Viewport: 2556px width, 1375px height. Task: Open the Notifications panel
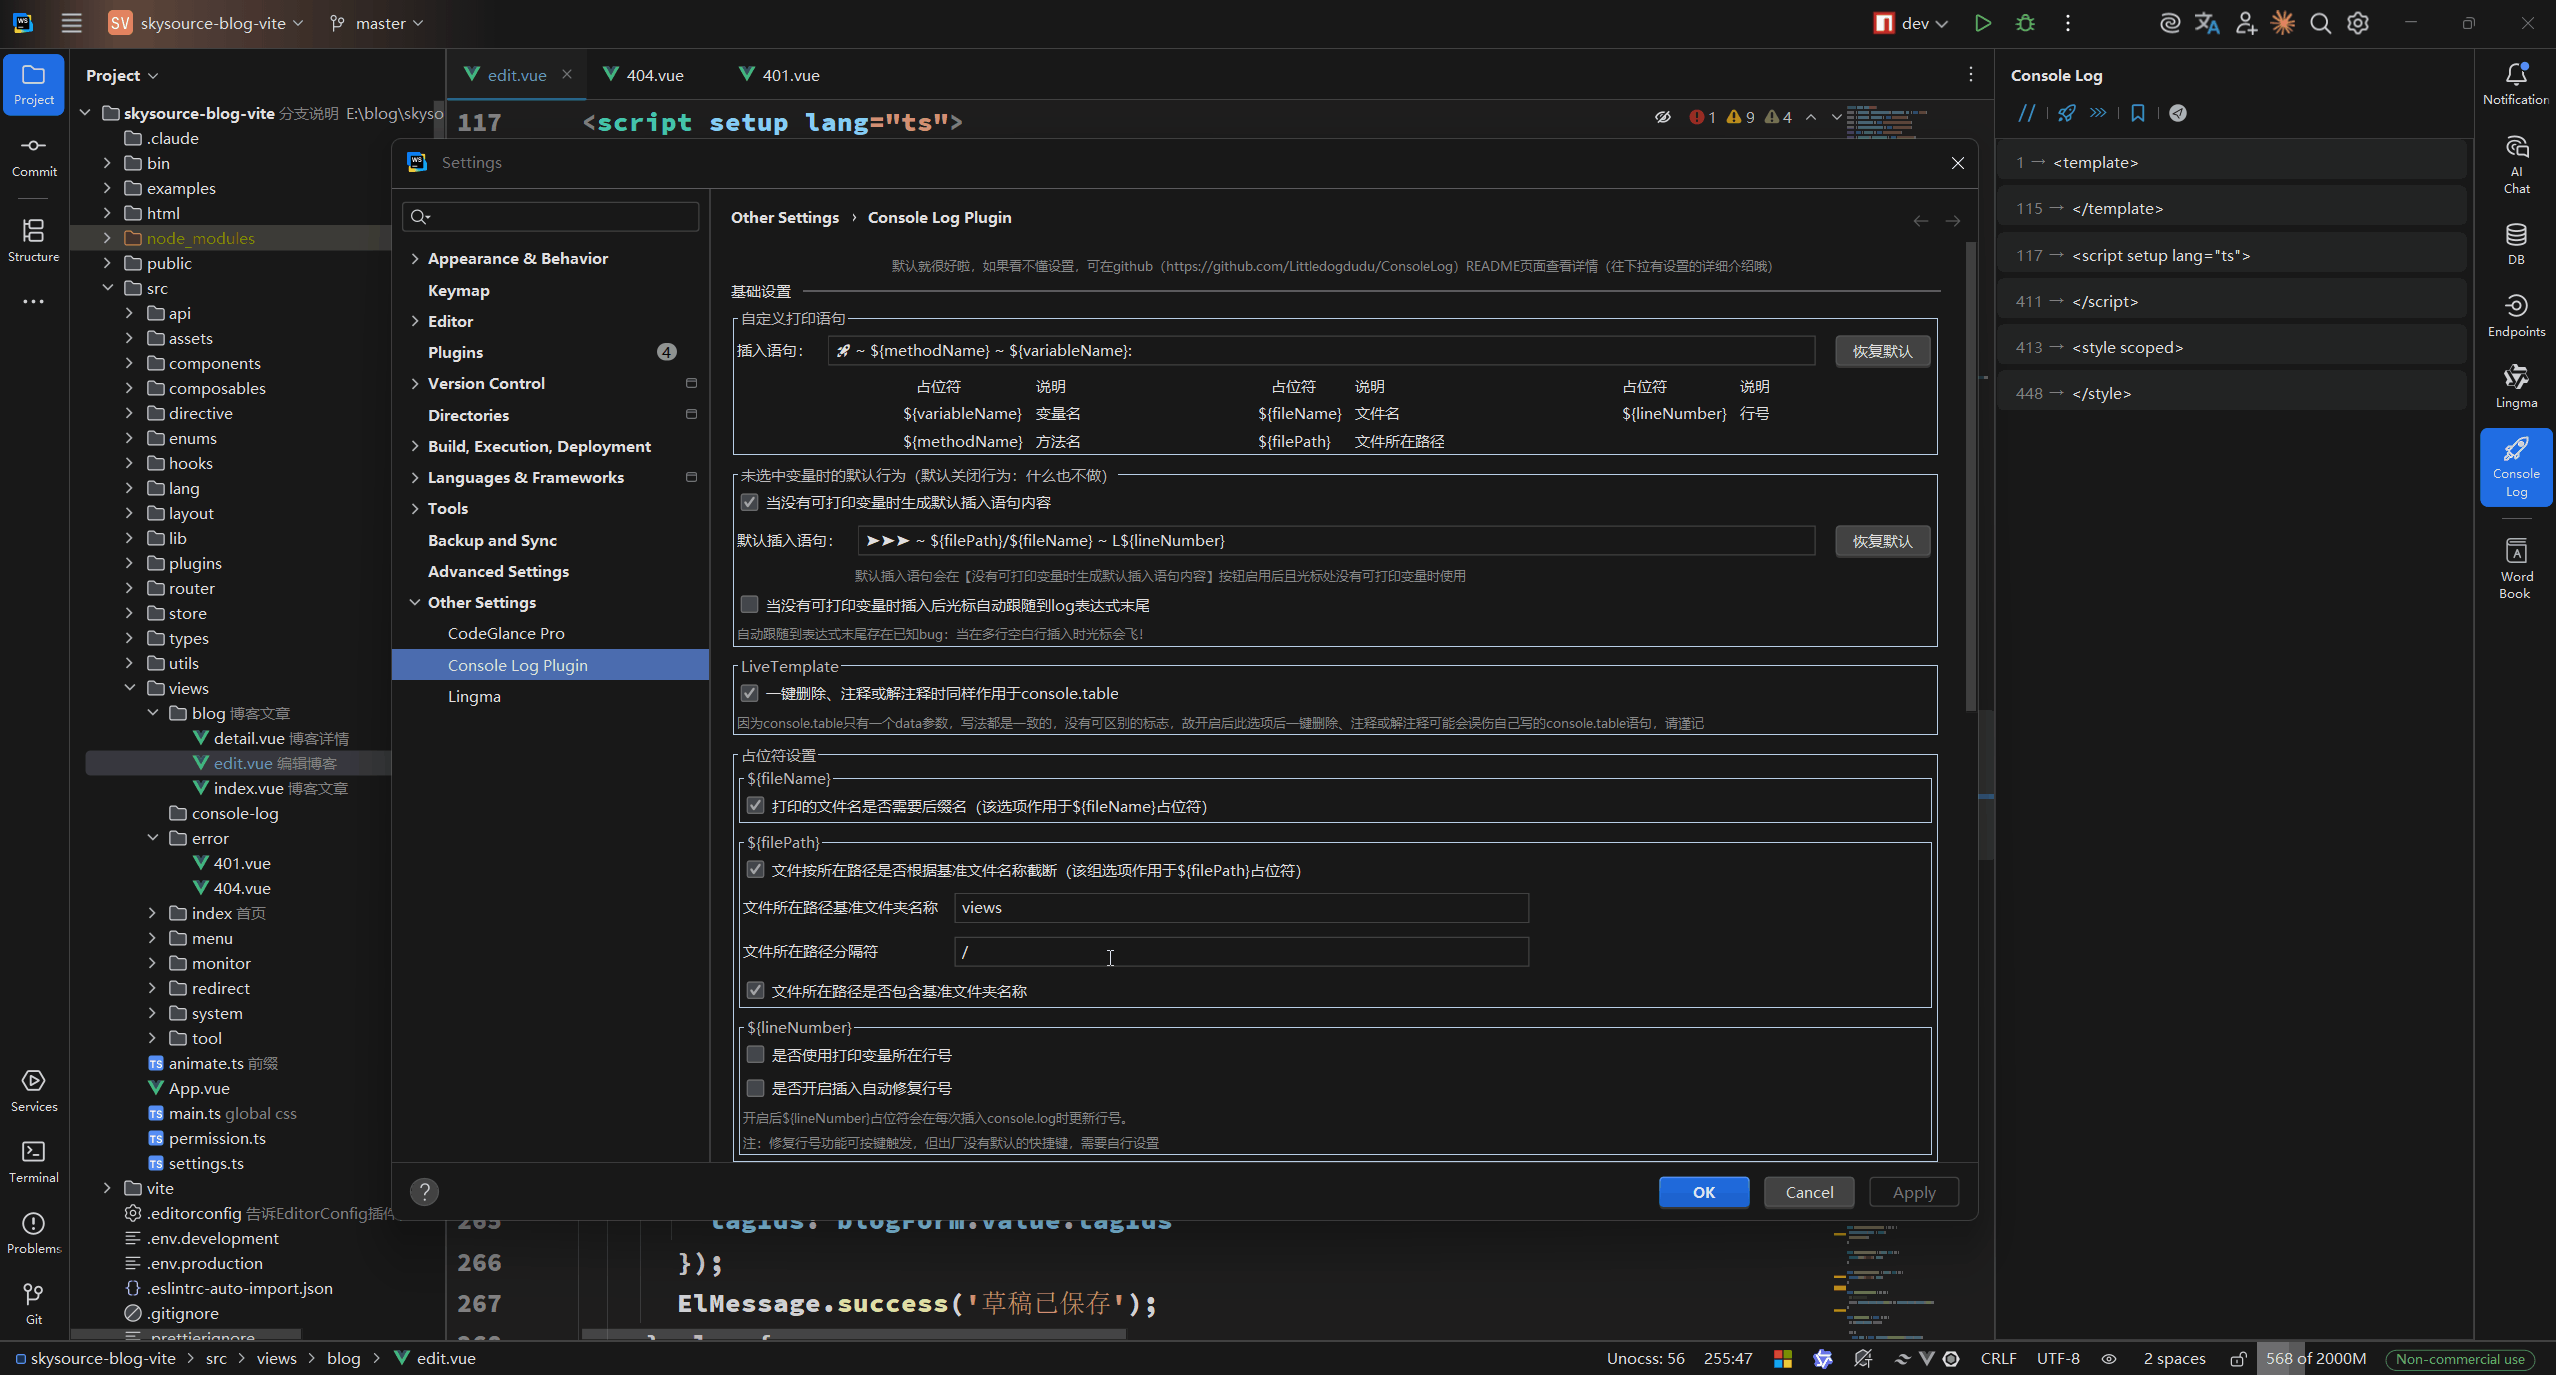coord(2516,84)
